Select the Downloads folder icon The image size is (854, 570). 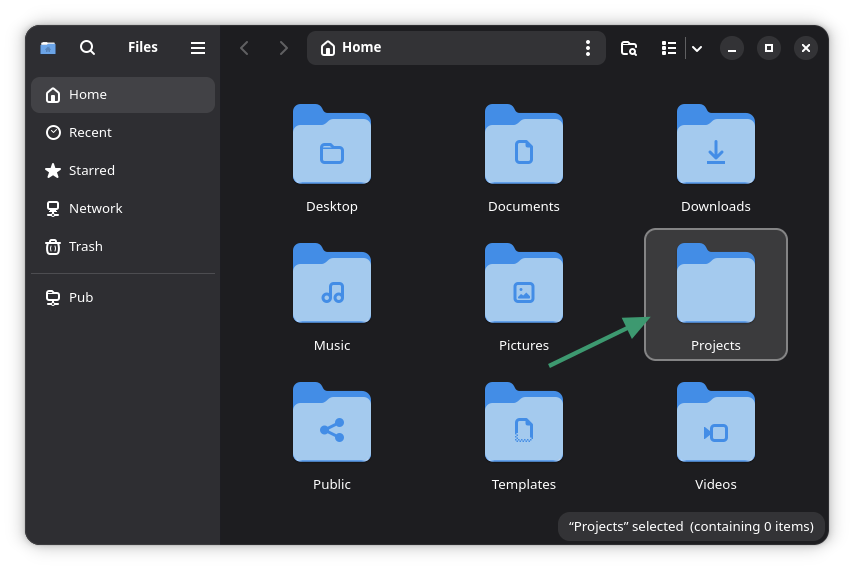716,144
